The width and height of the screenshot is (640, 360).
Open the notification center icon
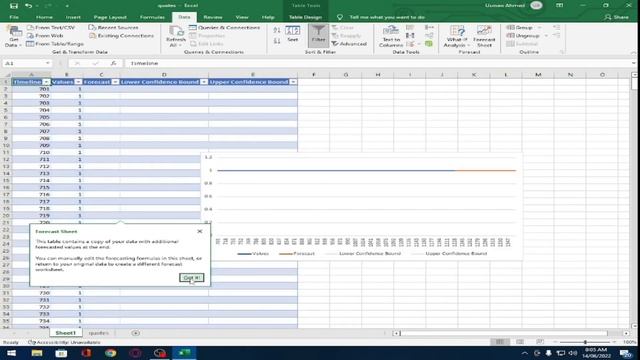tap(625, 353)
